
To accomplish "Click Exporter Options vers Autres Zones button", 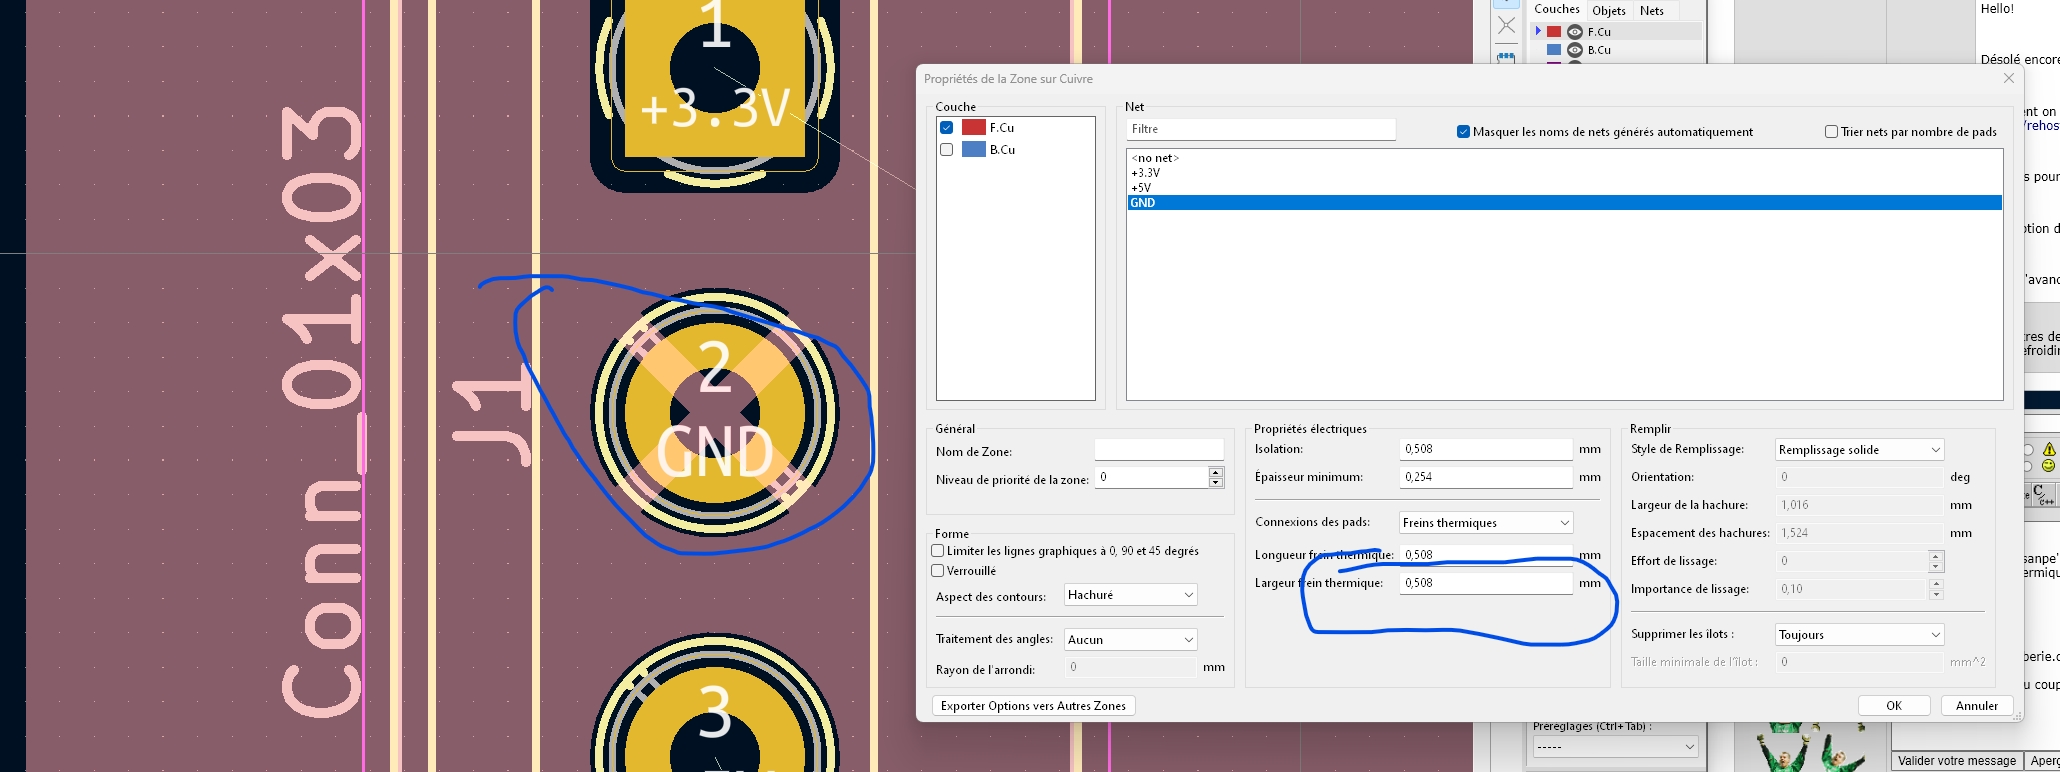I will 1033,706.
